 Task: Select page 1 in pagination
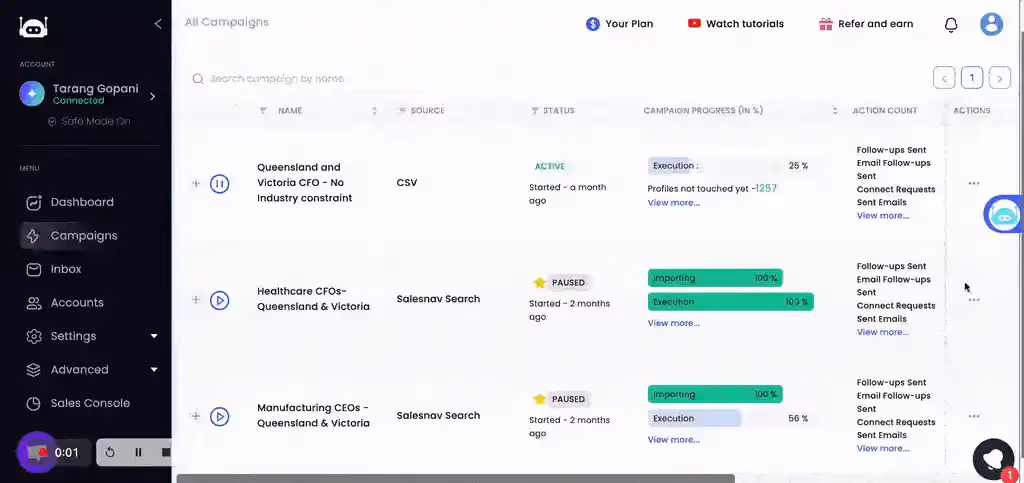[972, 78]
